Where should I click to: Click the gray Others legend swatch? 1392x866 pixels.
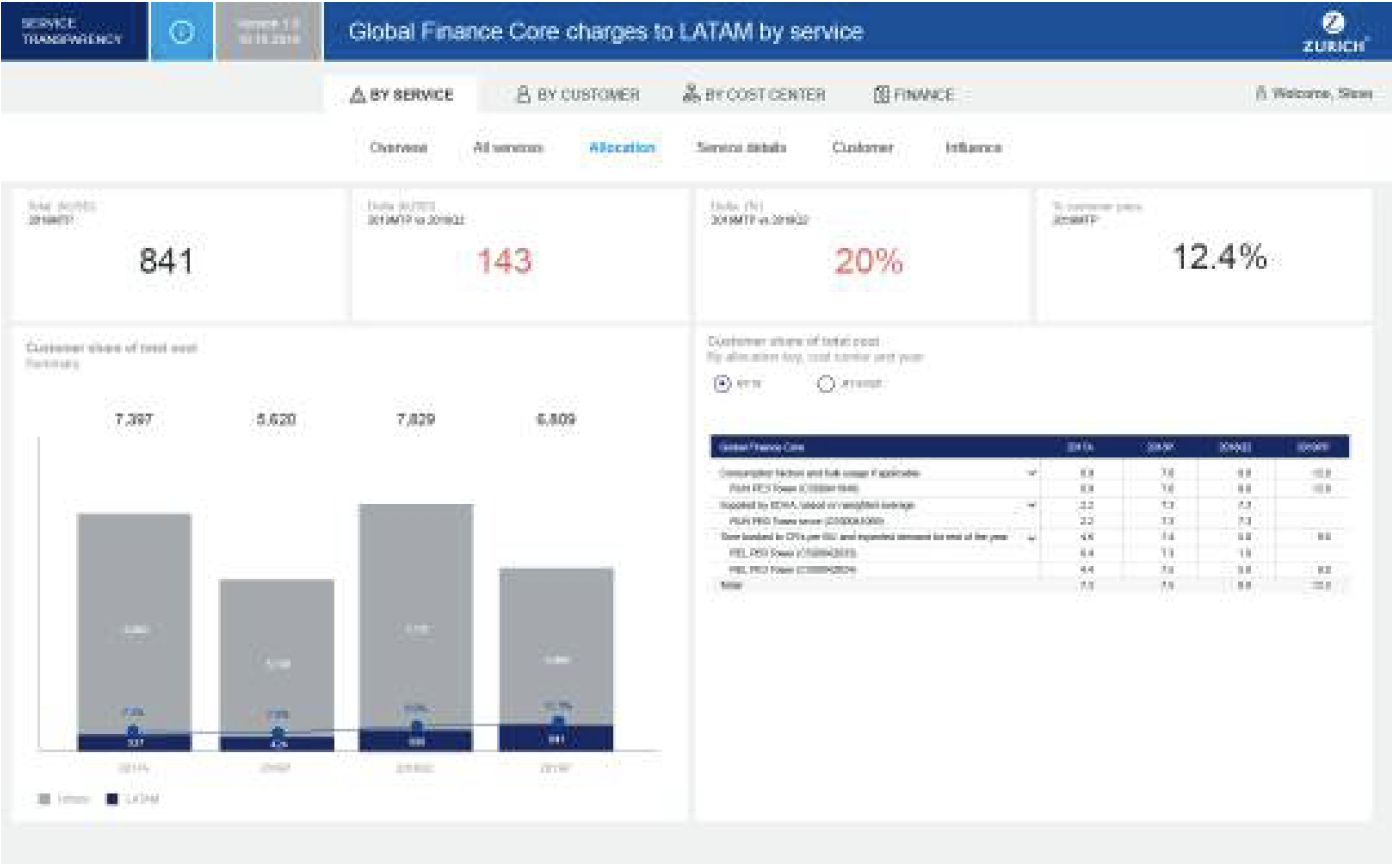pyautogui.click(x=44, y=800)
